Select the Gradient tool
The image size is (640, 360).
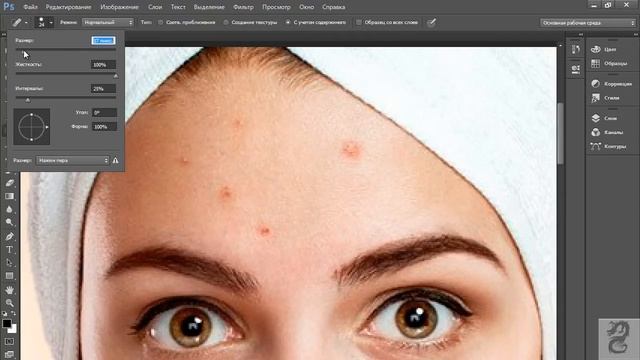point(9,196)
